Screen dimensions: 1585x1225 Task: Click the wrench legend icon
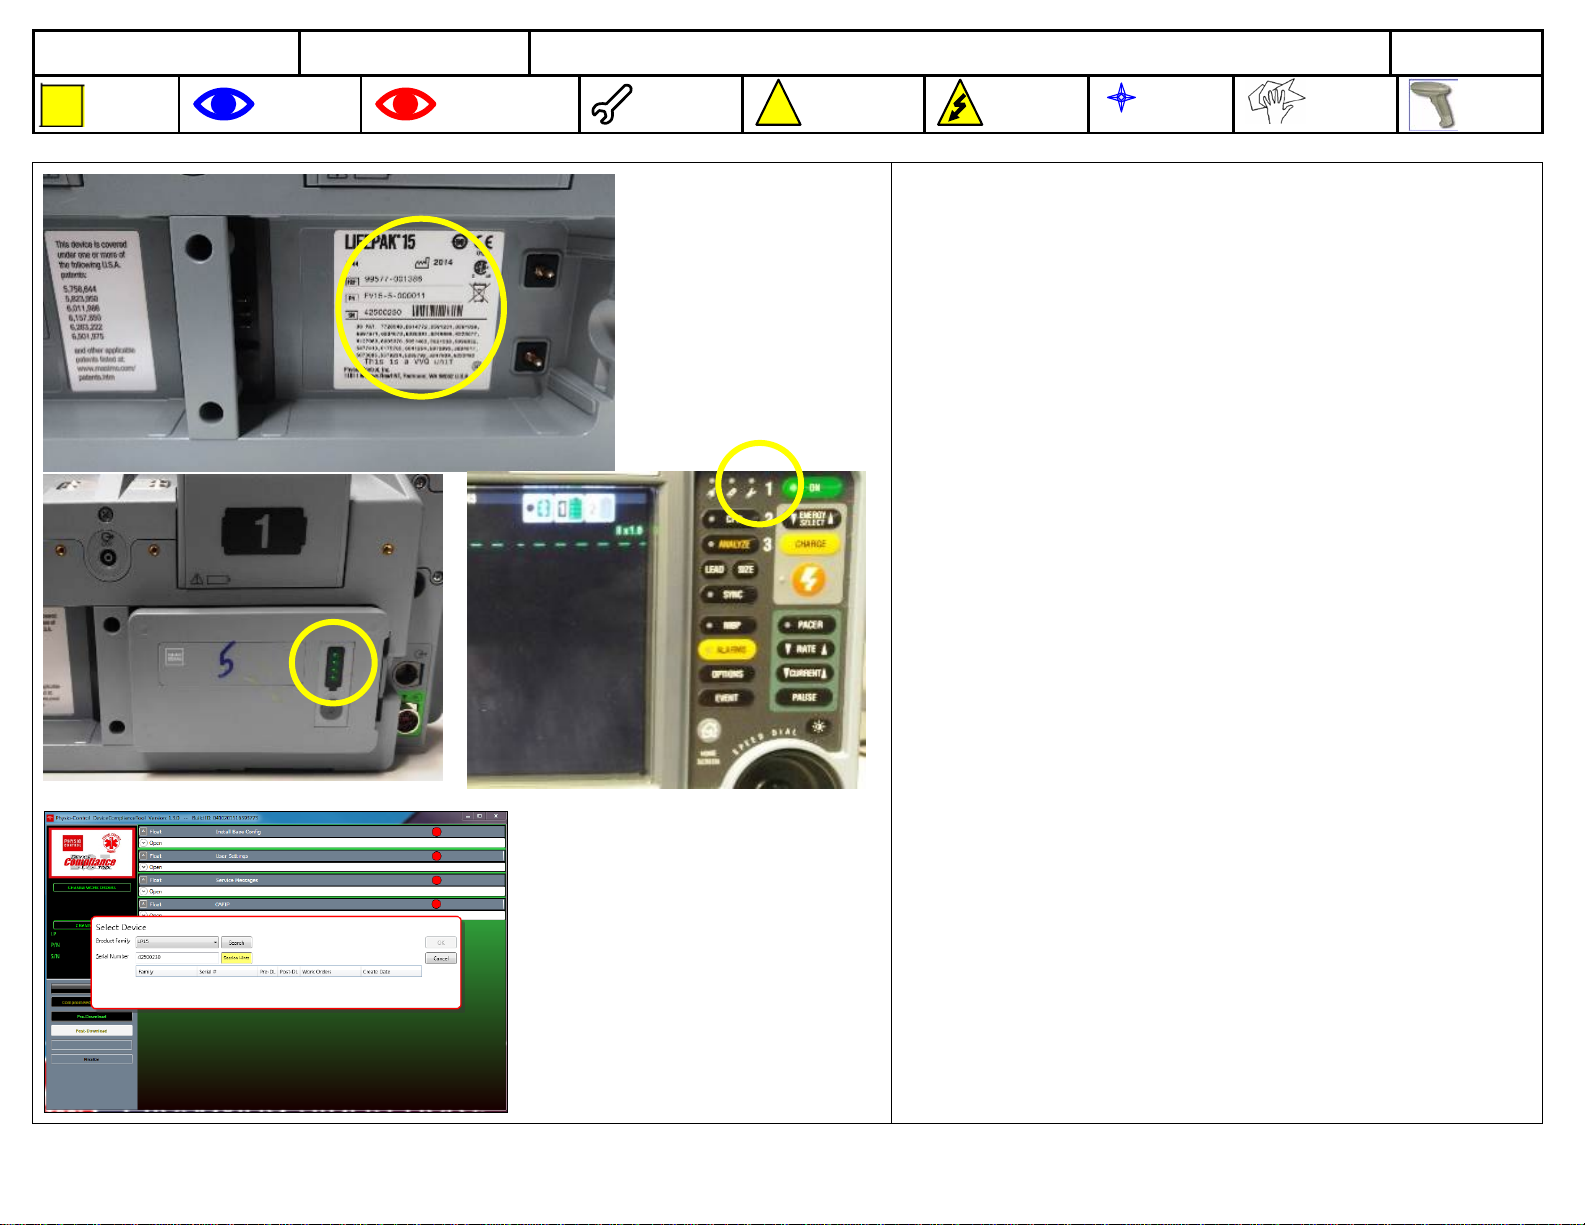pos(612,105)
